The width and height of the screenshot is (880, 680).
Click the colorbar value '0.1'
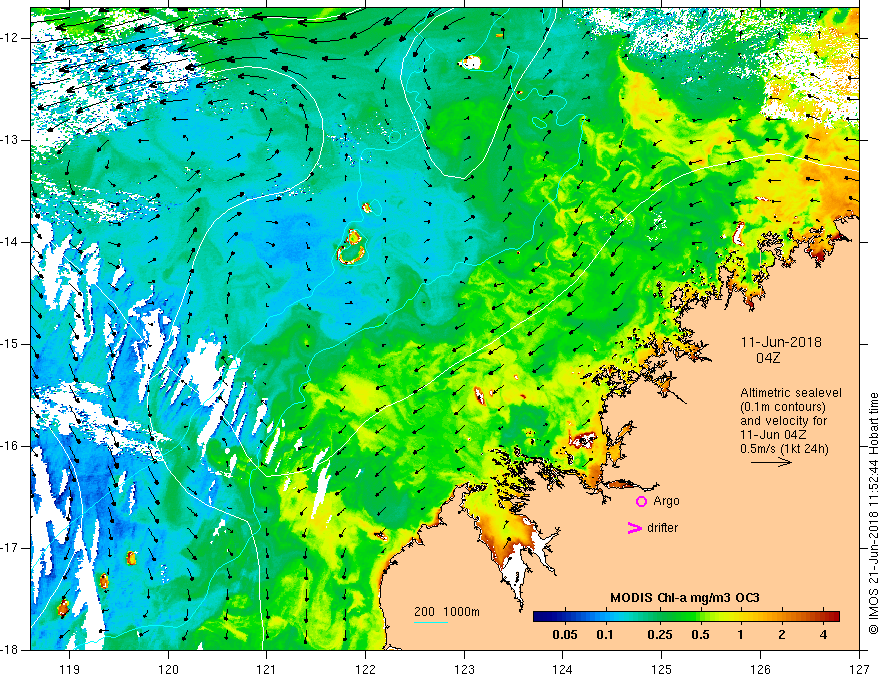click(x=604, y=635)
